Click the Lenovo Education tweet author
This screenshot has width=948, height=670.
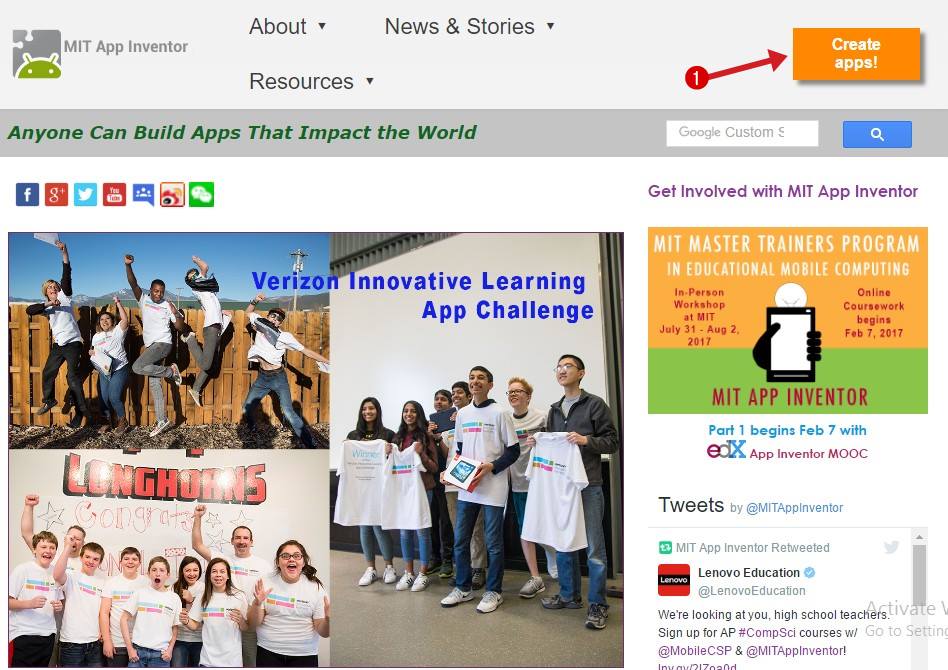point(748,573)
